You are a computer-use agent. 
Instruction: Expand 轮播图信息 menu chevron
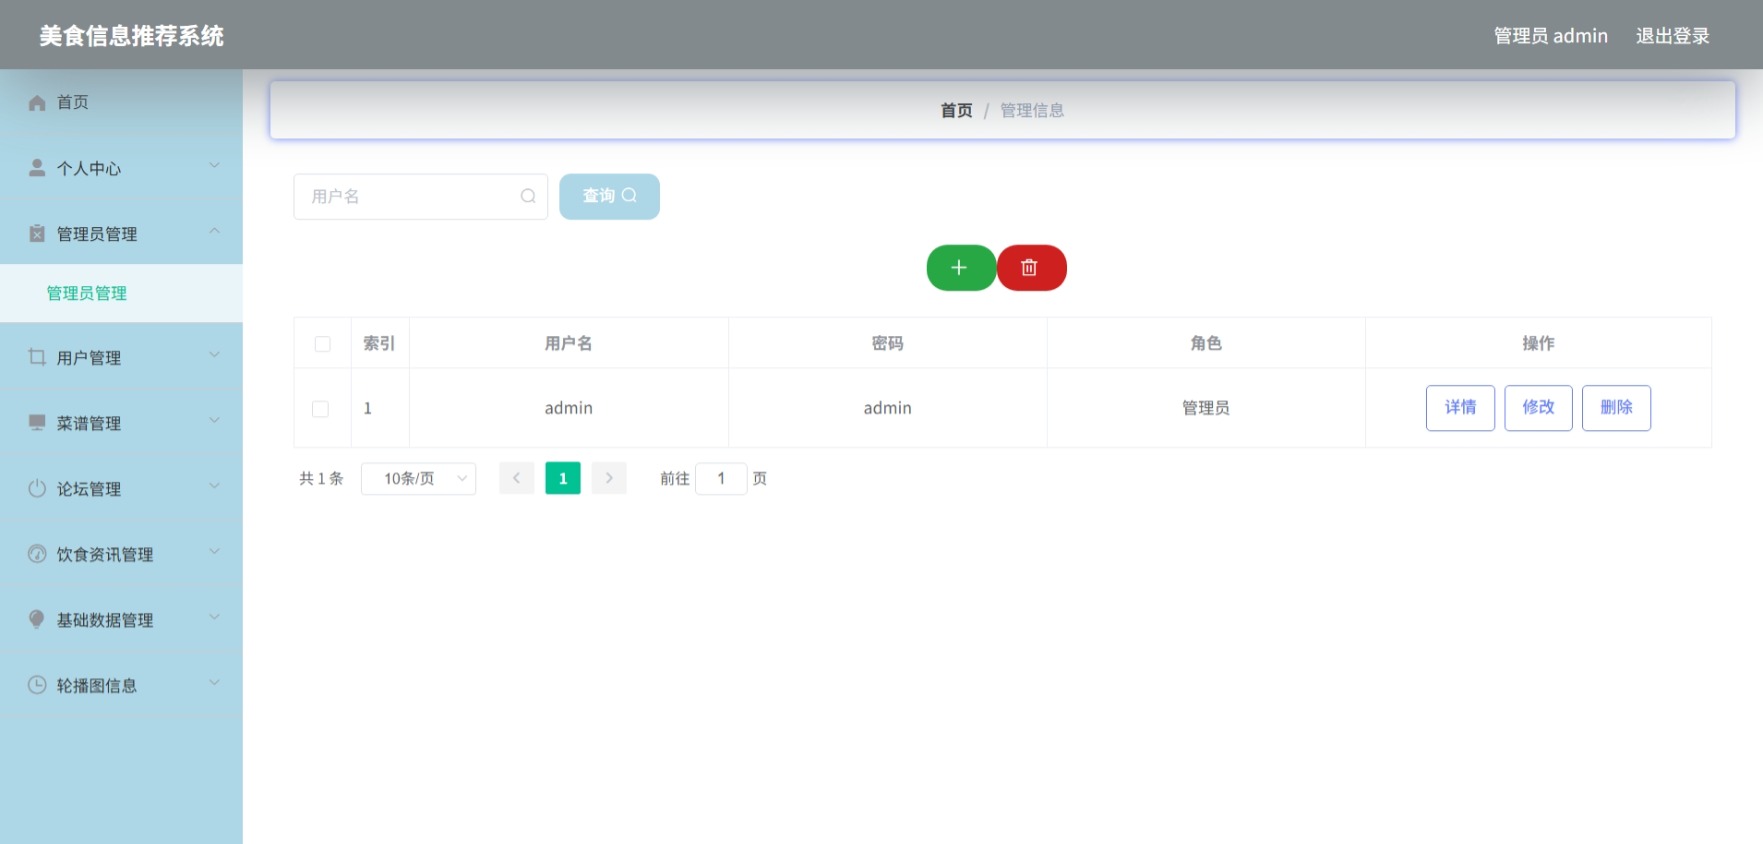pyautogui.click(x=214, y=683)
